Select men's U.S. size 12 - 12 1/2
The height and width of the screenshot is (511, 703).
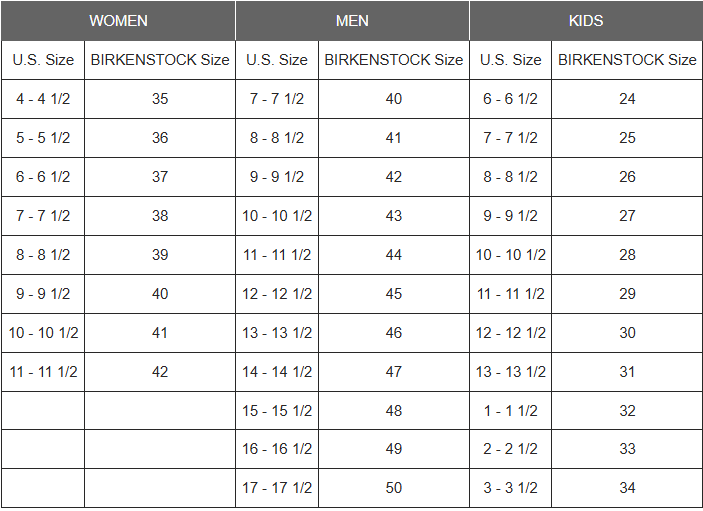click(277, 294)
